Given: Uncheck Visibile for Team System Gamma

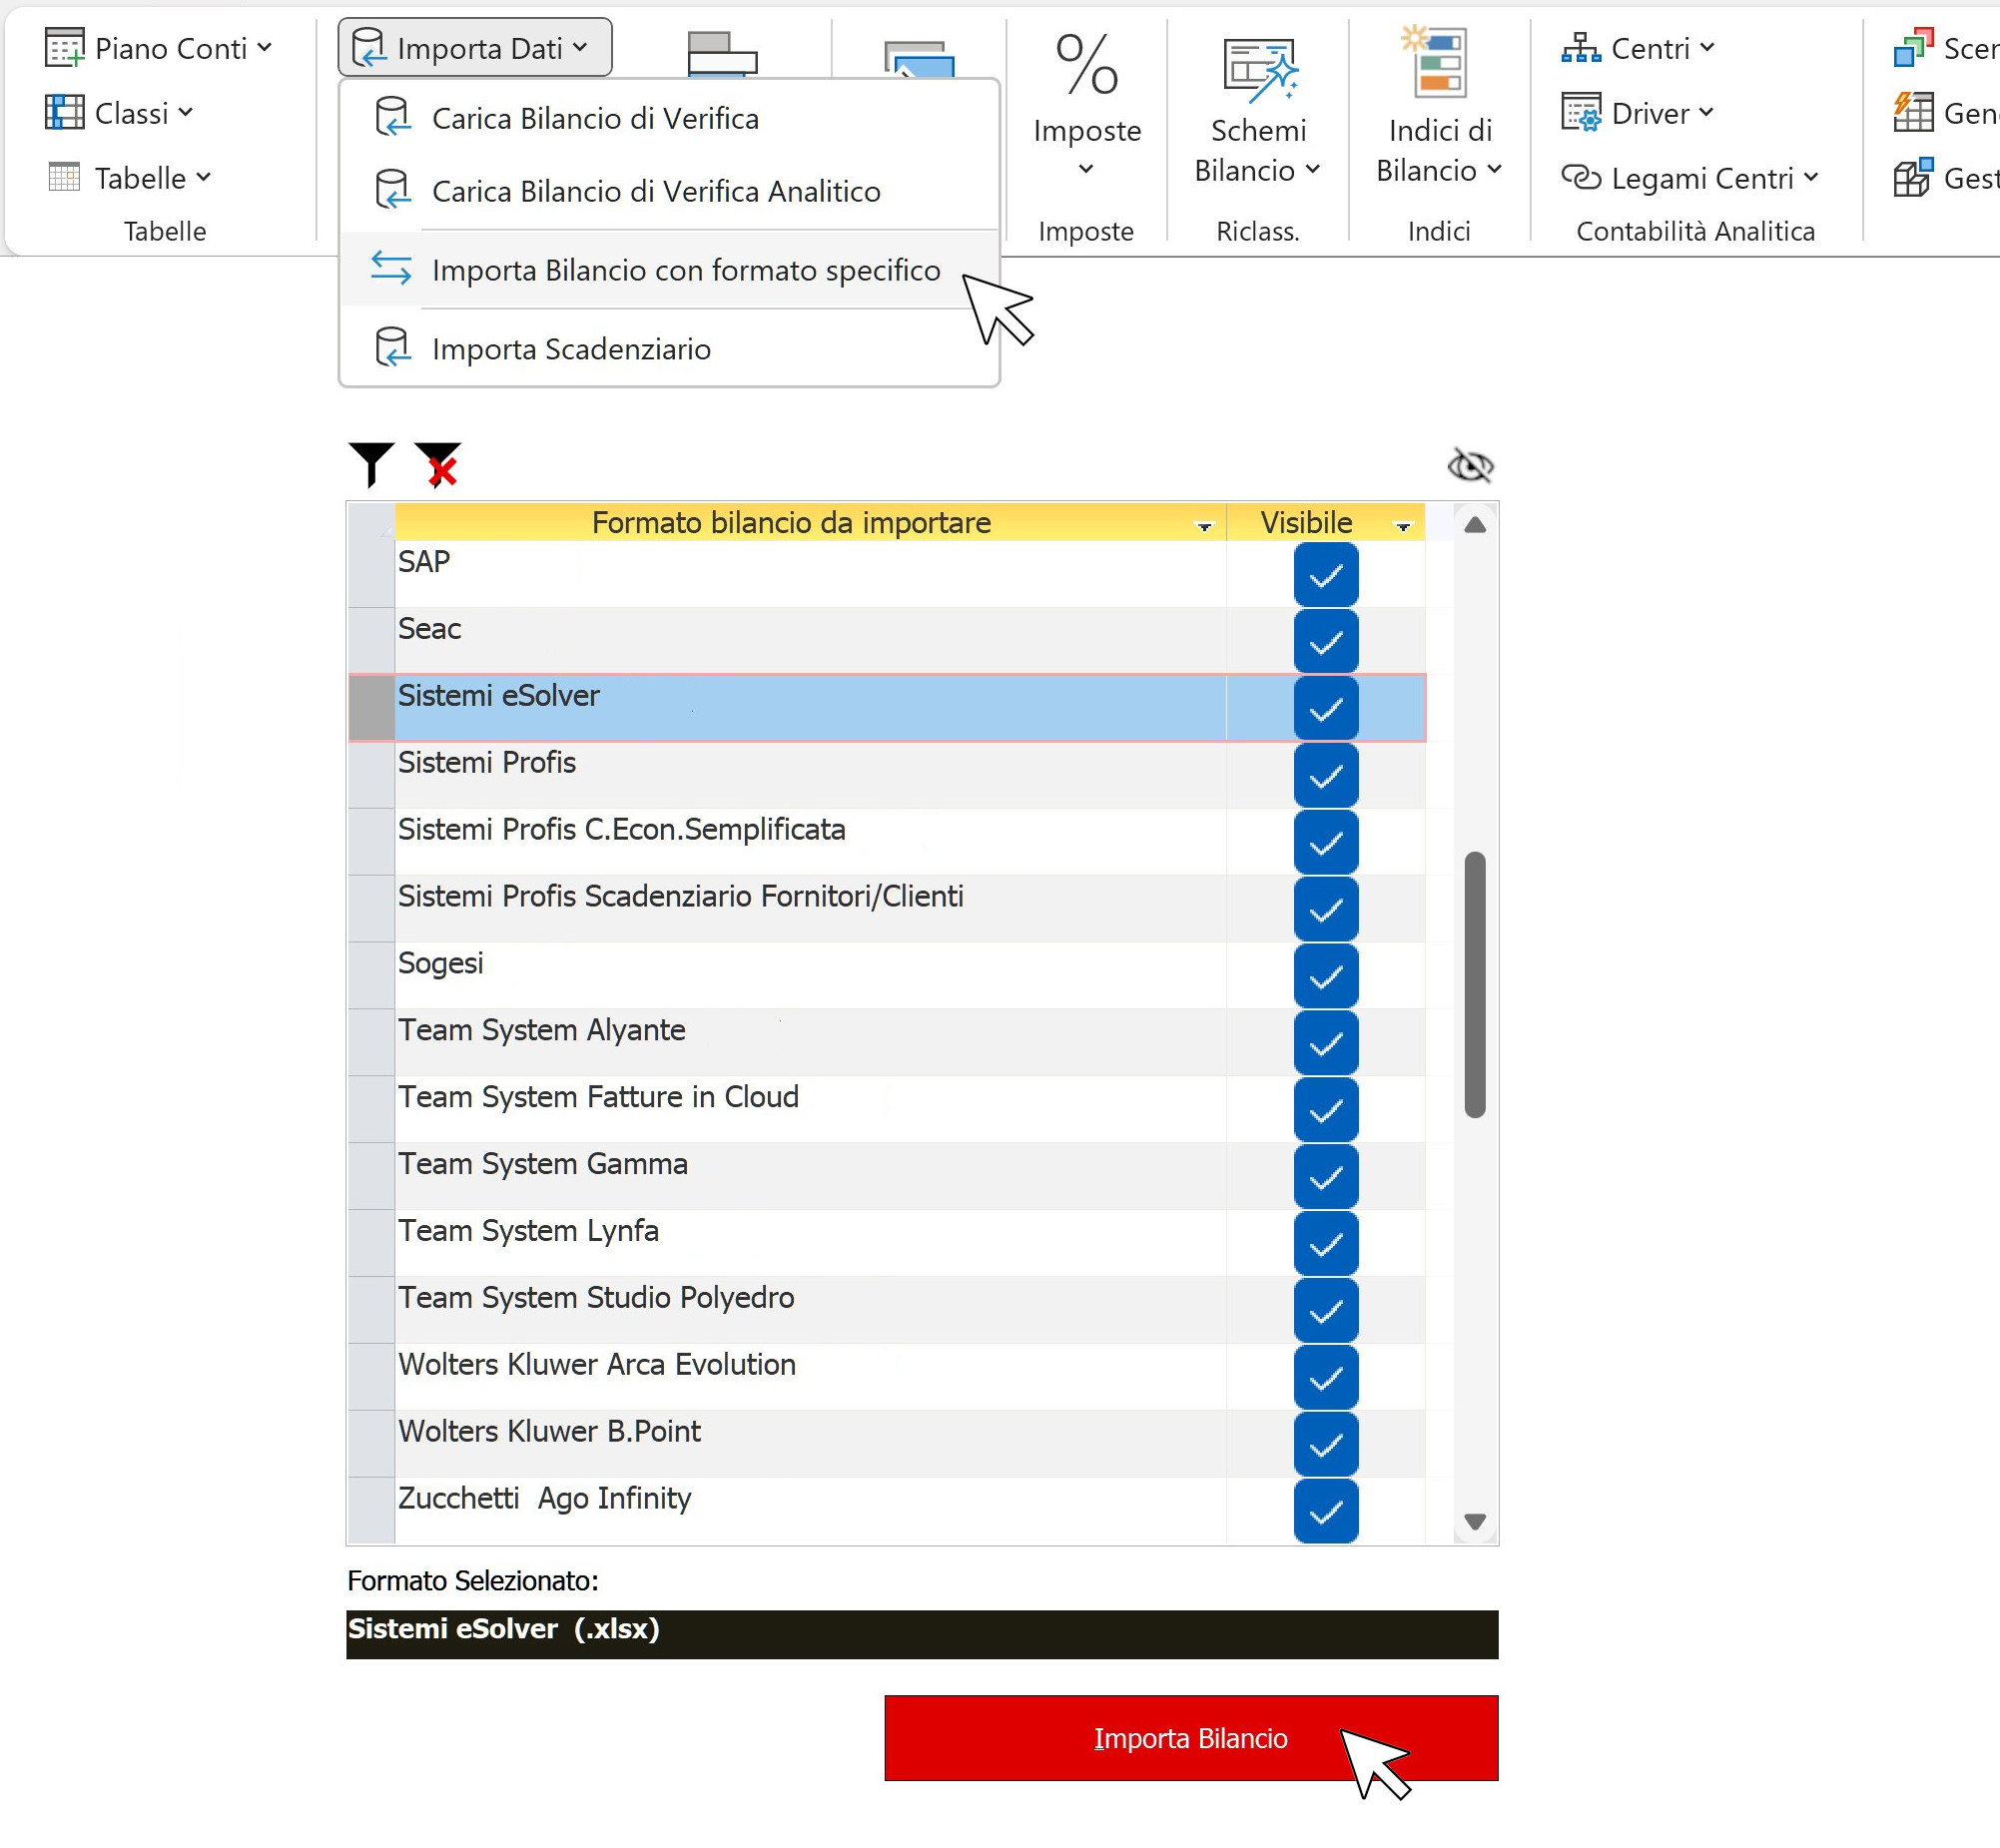Looking at the screenshot, I should click(x=1325, y=1176).
